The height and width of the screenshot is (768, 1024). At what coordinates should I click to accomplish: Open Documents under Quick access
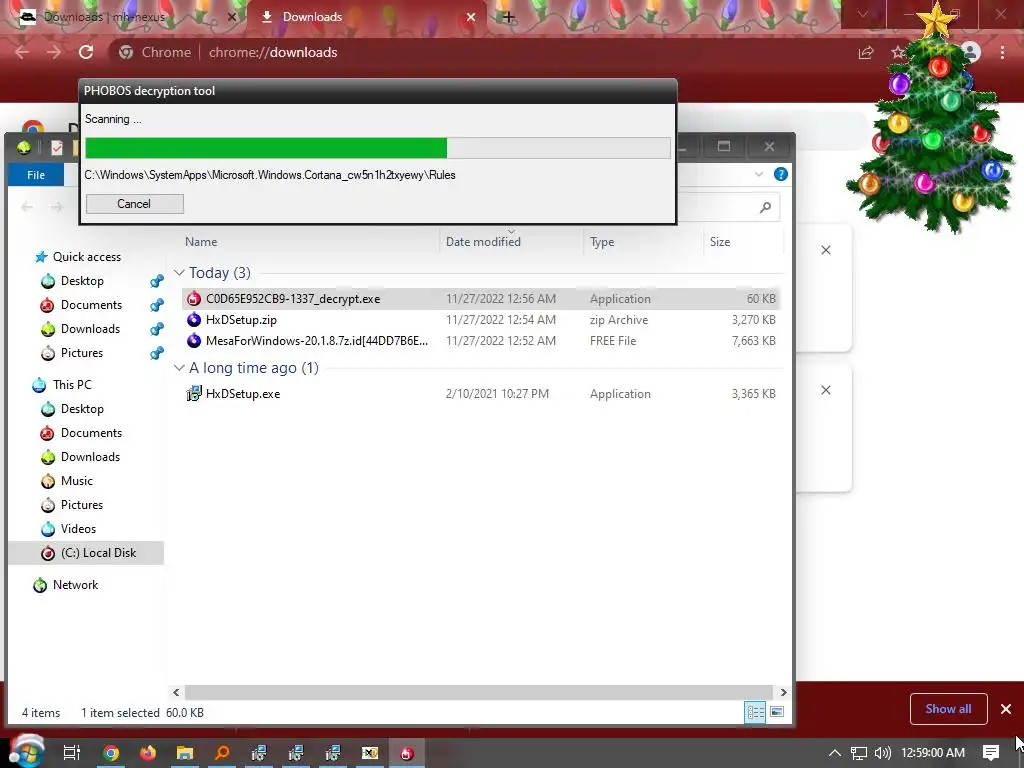(91, 305)
